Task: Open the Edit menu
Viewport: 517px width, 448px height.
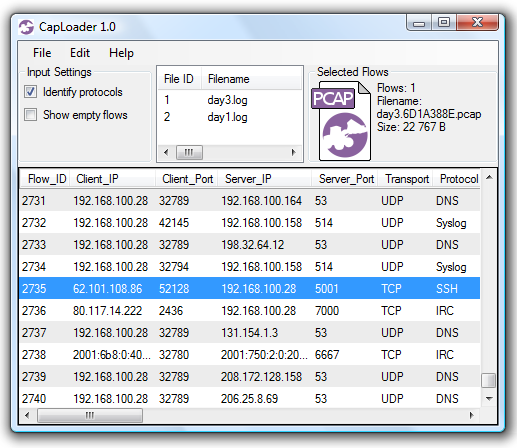Action: click(80, 53)
